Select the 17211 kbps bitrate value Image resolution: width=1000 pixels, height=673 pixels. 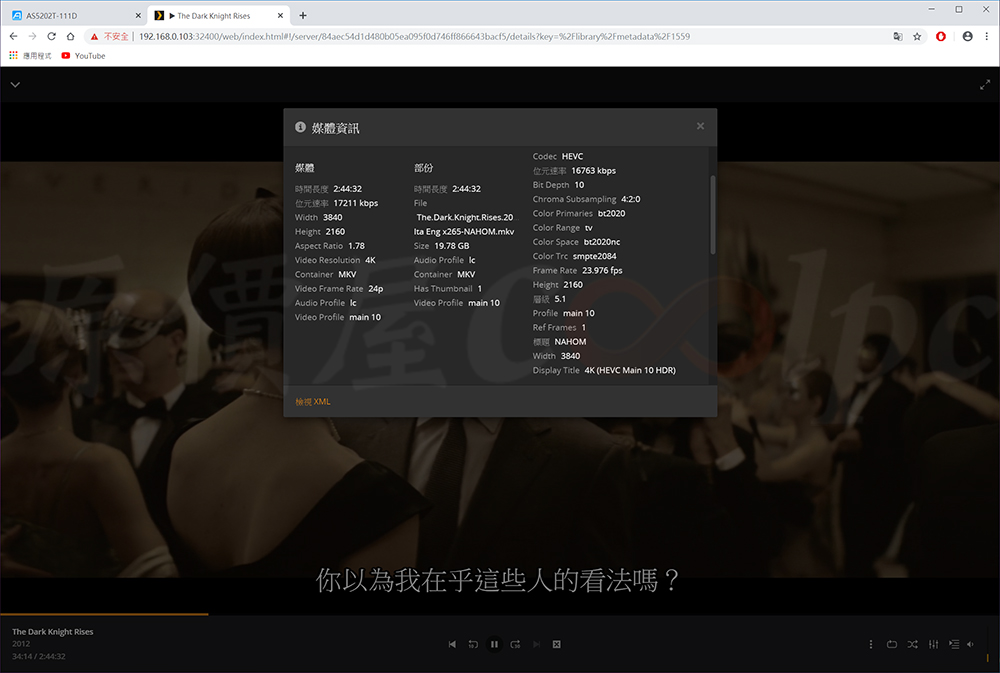click(356, 203)
